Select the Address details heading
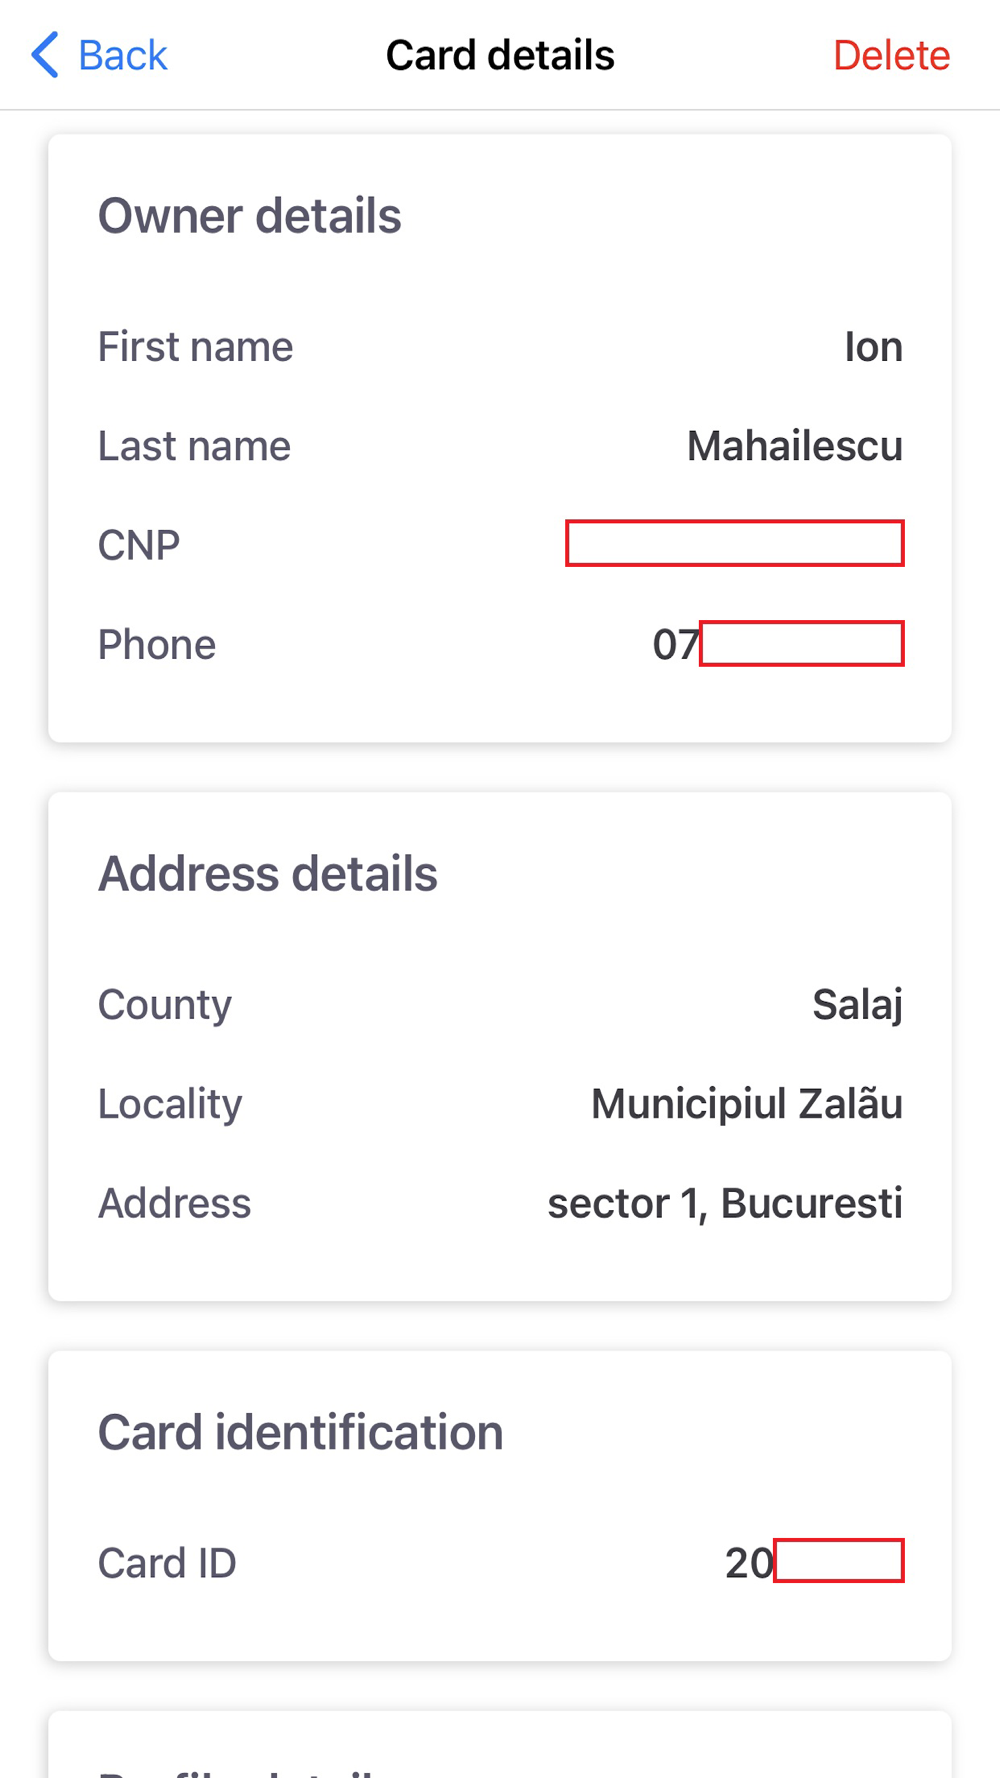Viewport: 1000px width, 1778px height. click(x=267, y=874)
